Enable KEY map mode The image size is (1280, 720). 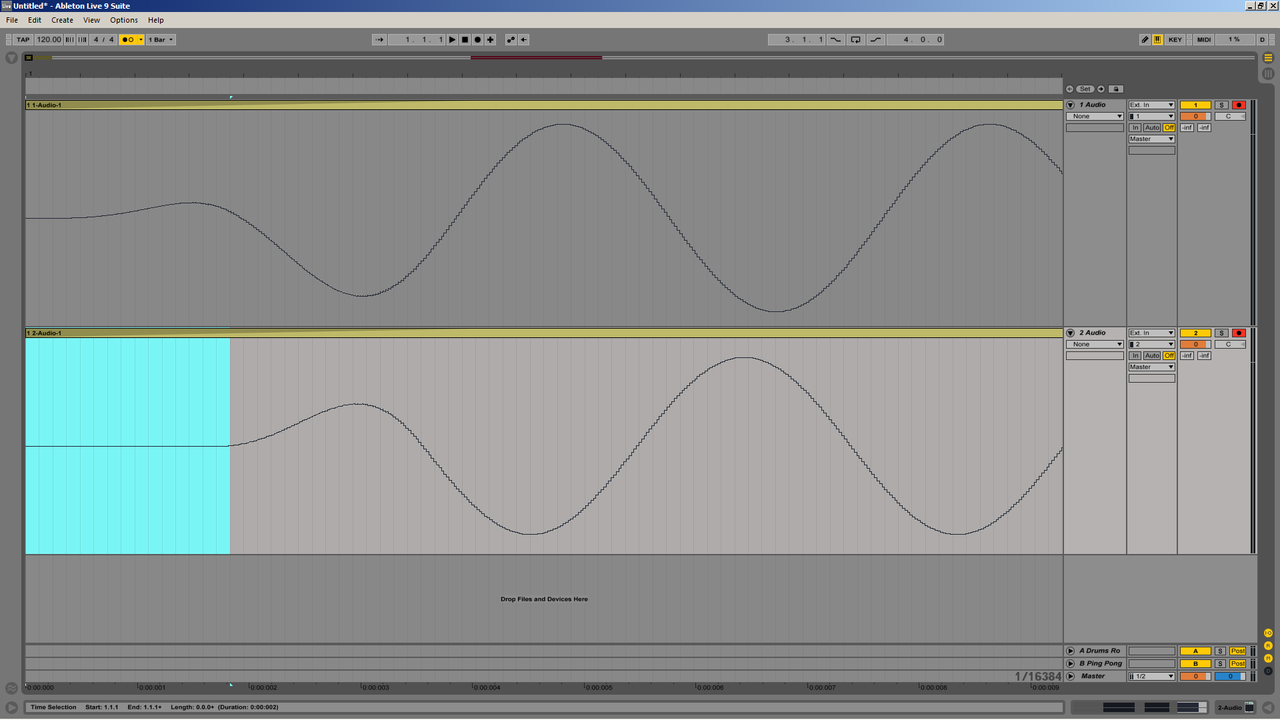(1175, 40)
